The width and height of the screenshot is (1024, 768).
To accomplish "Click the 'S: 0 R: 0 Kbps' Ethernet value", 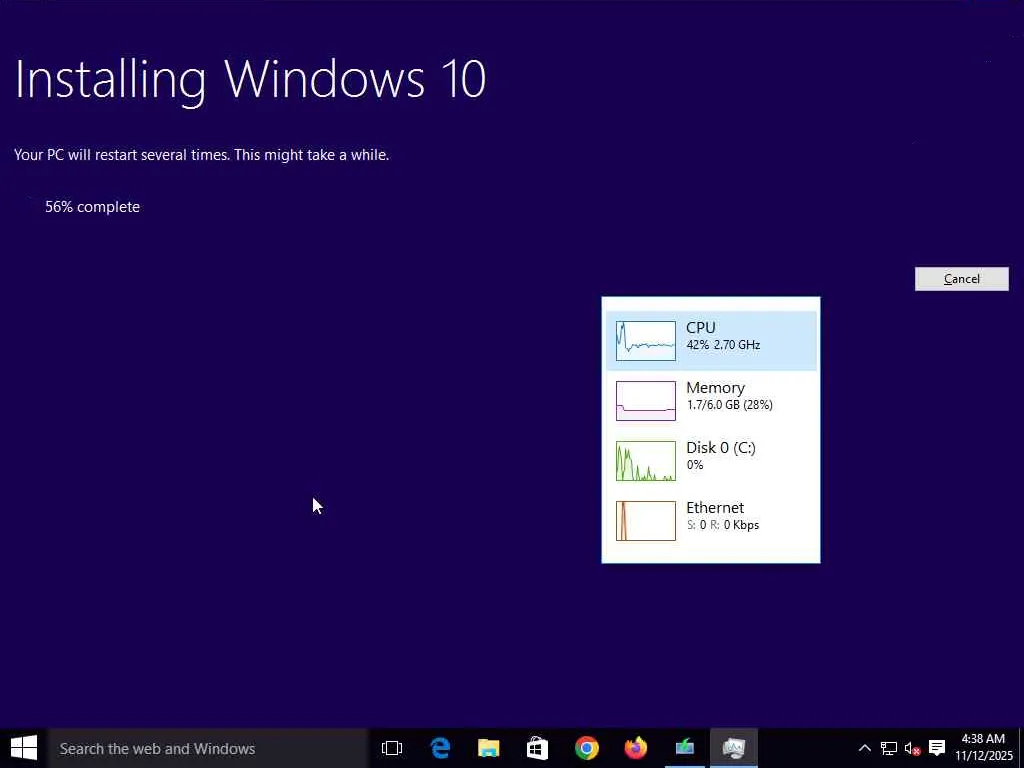I will tap(722, 525).
